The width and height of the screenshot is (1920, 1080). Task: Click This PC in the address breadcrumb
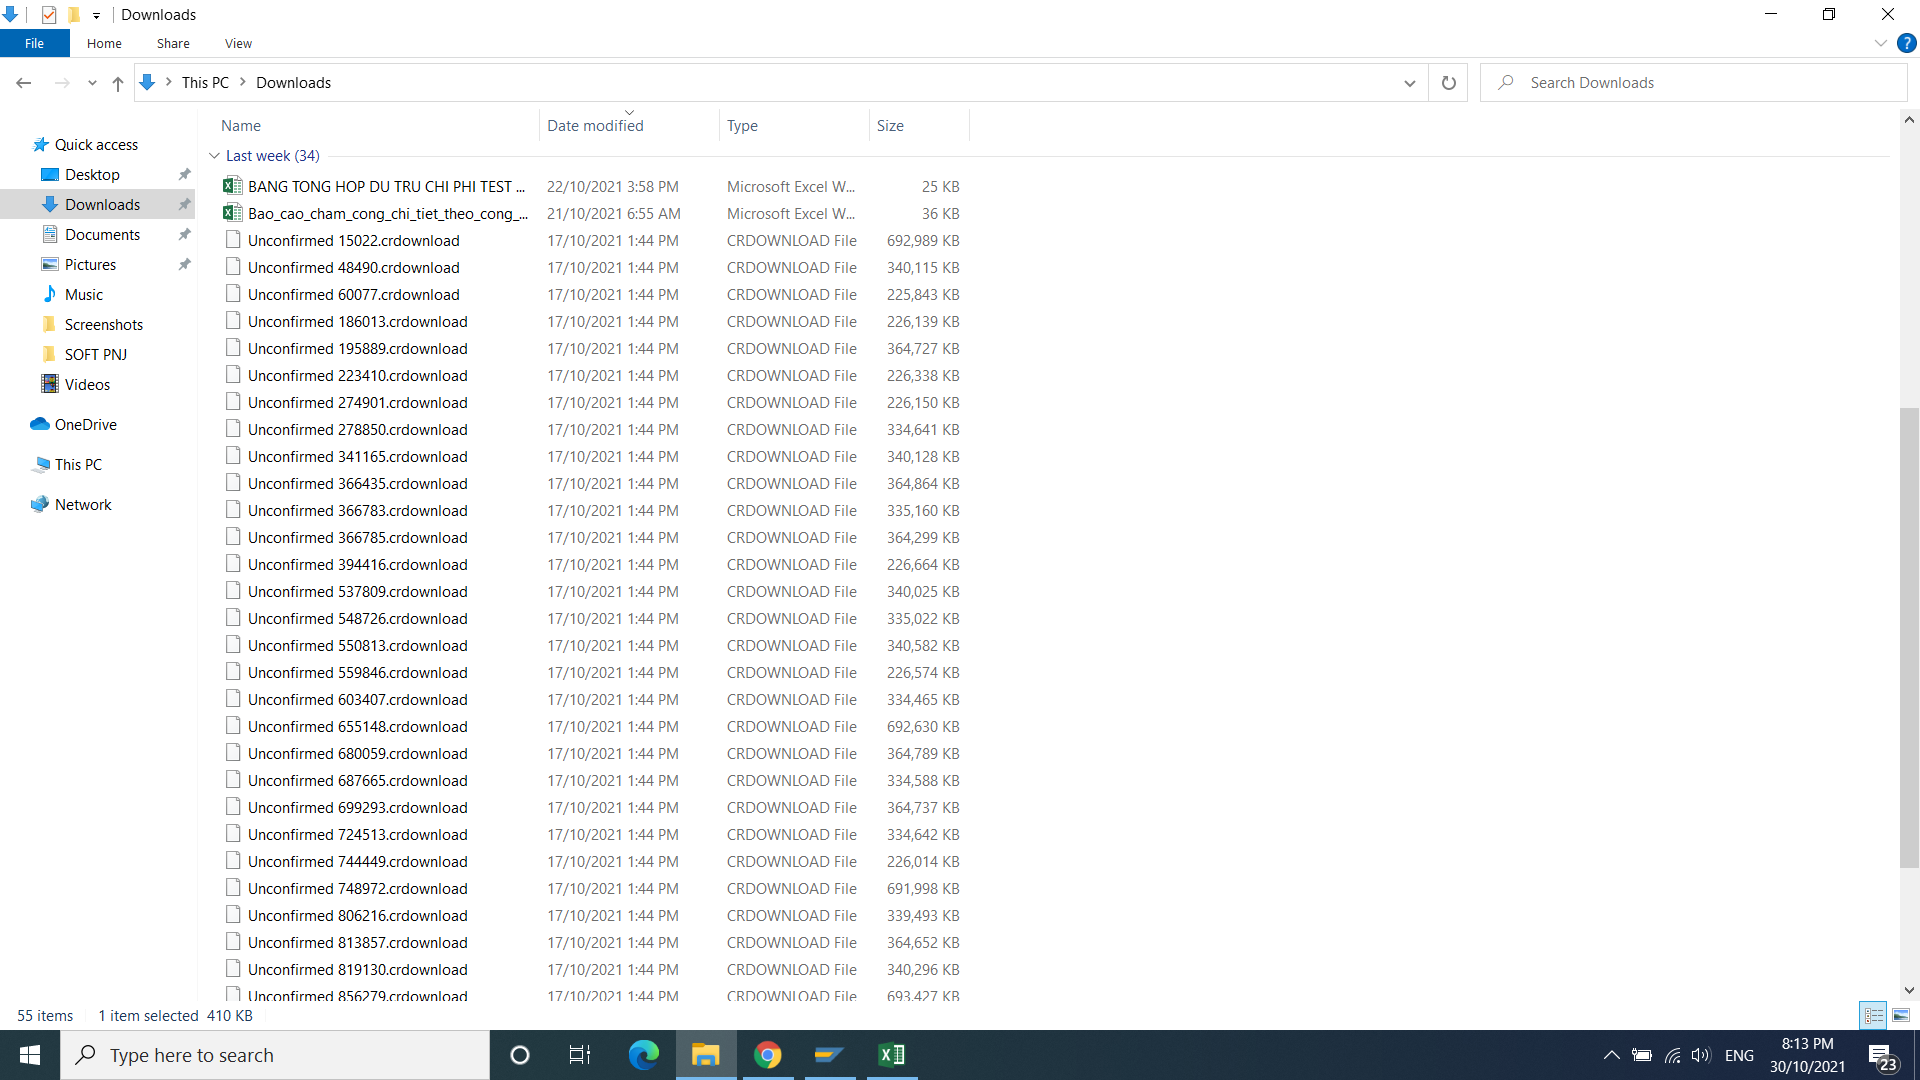(x=205, y=83)
